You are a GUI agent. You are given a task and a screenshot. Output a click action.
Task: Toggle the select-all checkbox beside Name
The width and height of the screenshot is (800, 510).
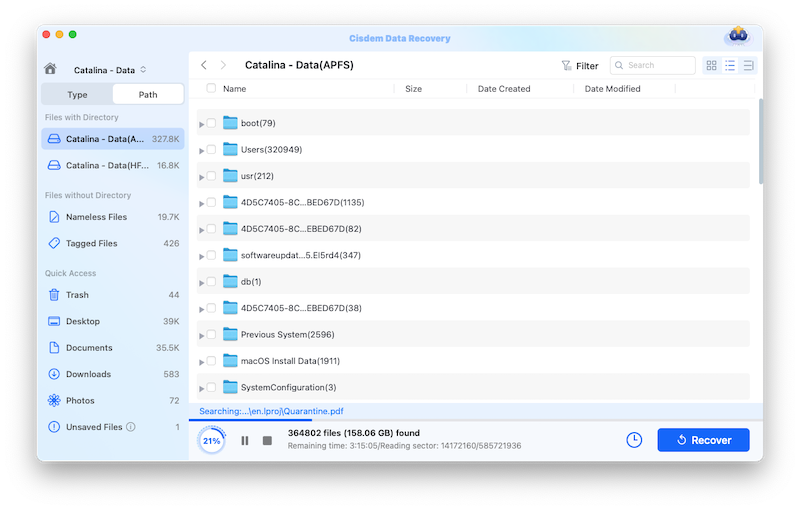pos(211,89)
